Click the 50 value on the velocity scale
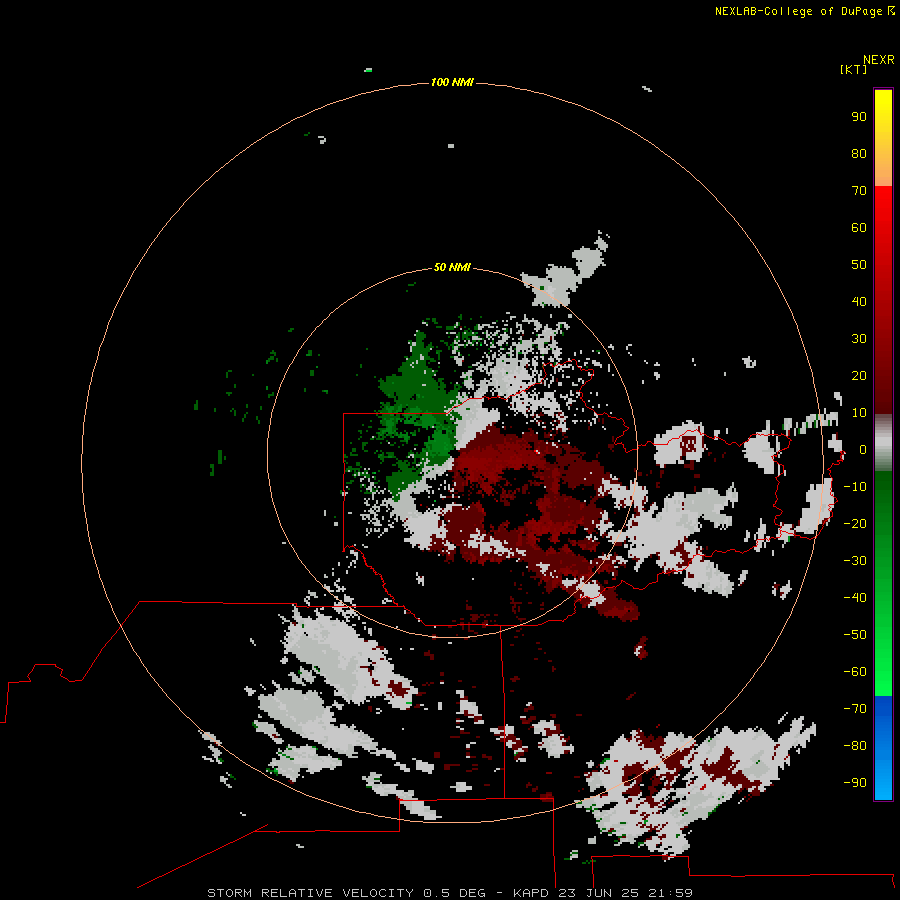Screen dimensions: 900x900 pos(859,265)
